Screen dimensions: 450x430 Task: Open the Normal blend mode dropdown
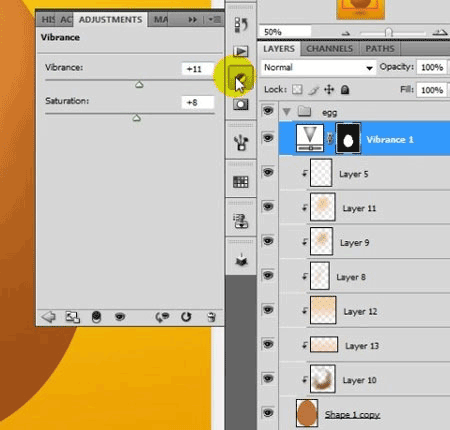click(x=318, y=68)
